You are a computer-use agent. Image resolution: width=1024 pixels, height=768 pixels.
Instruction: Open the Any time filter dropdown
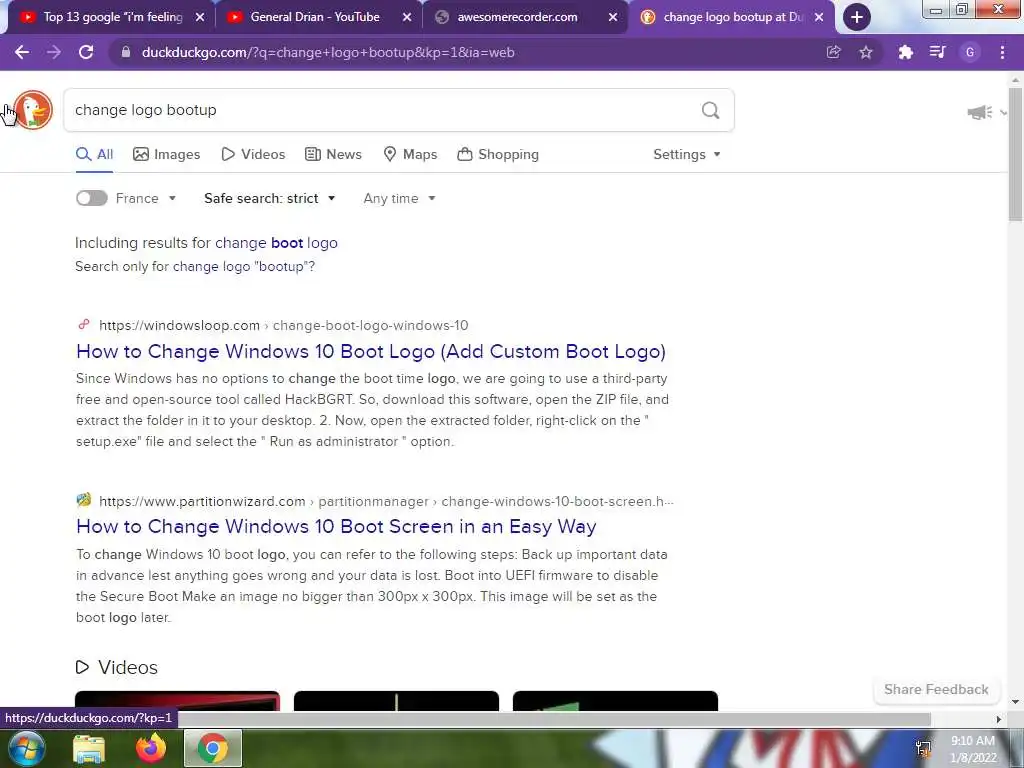(x=399, y=198)
